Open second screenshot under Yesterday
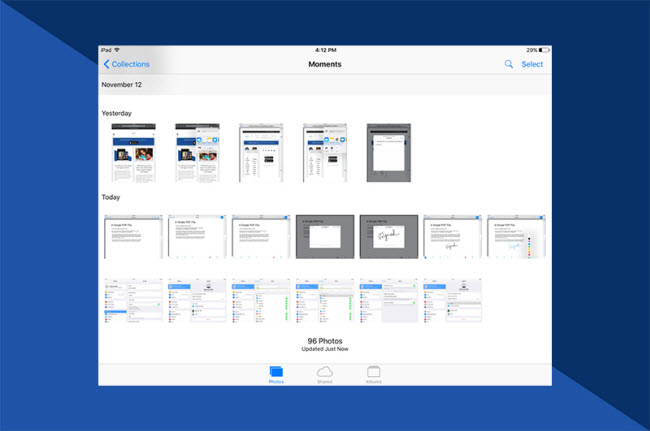This screenshot has height=431, width=650. [197, 153]
